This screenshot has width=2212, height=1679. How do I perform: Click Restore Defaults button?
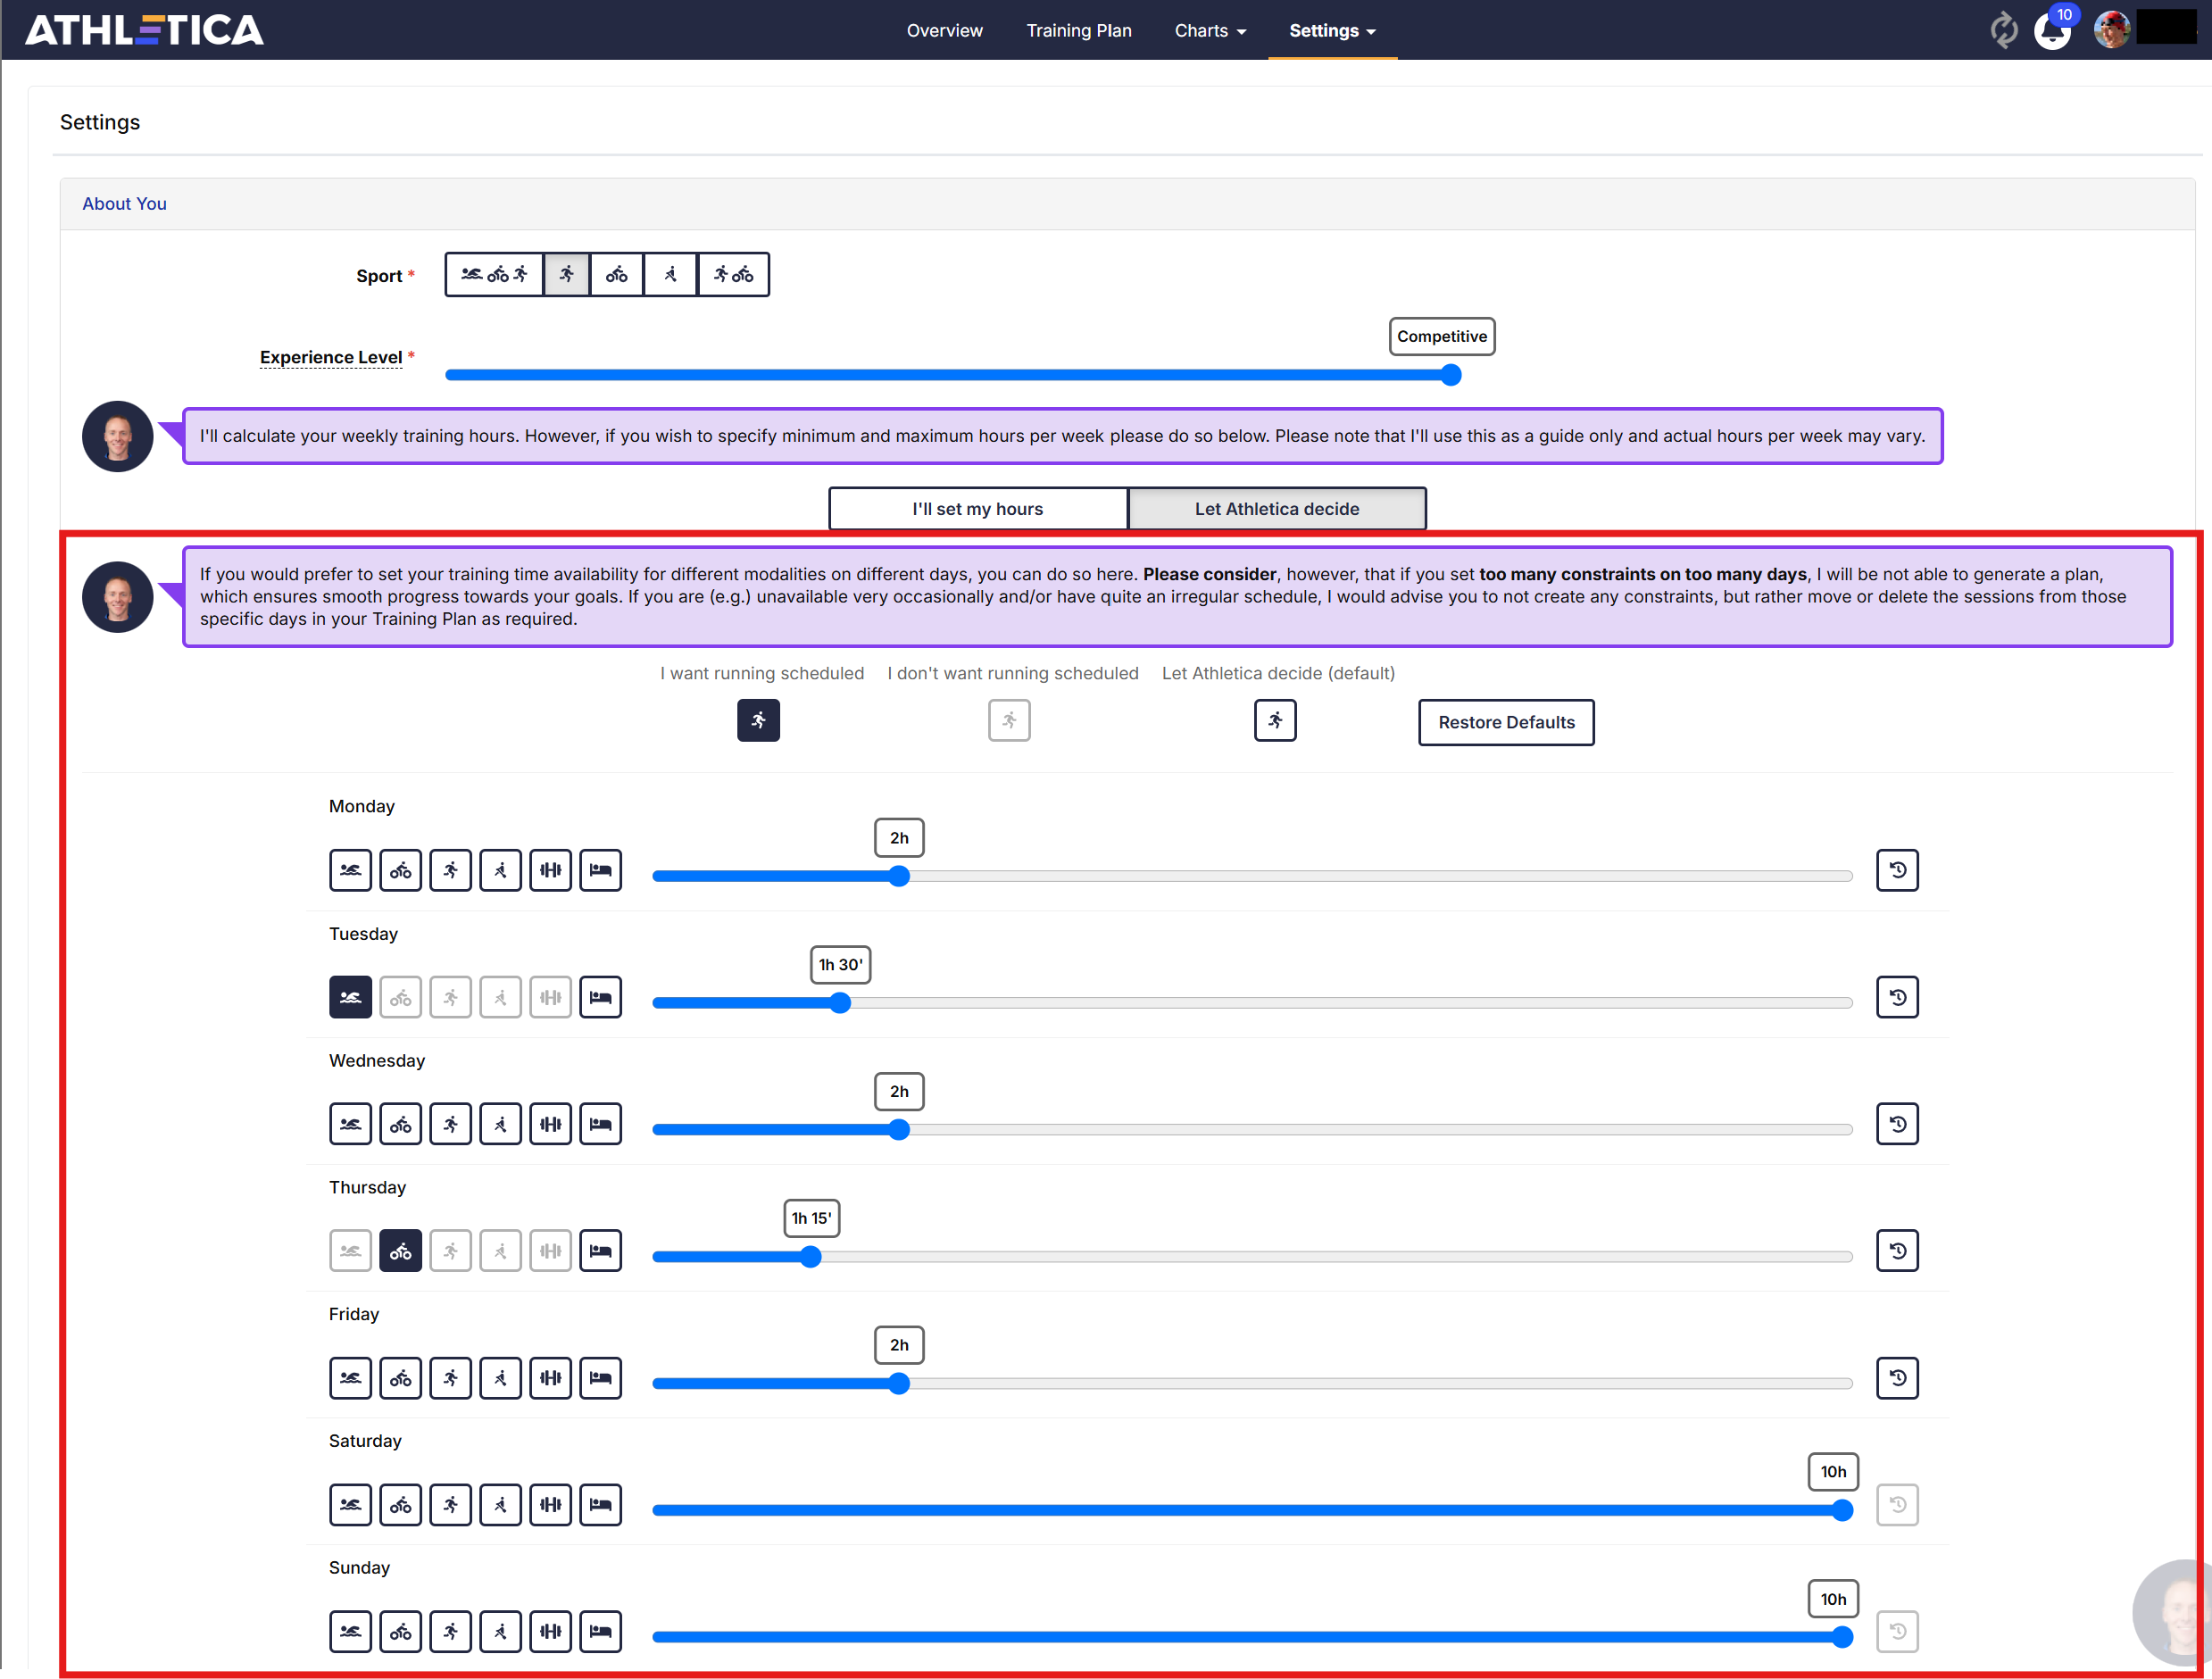coord(1506,722)
